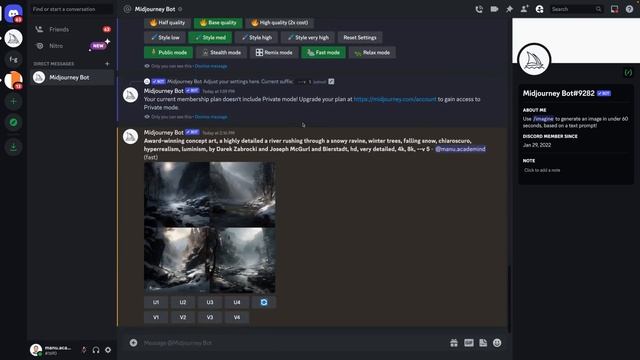Screen dimensions: 640x360
Task: Click own user avatar in bottom panel
Action: click(36, 350)
